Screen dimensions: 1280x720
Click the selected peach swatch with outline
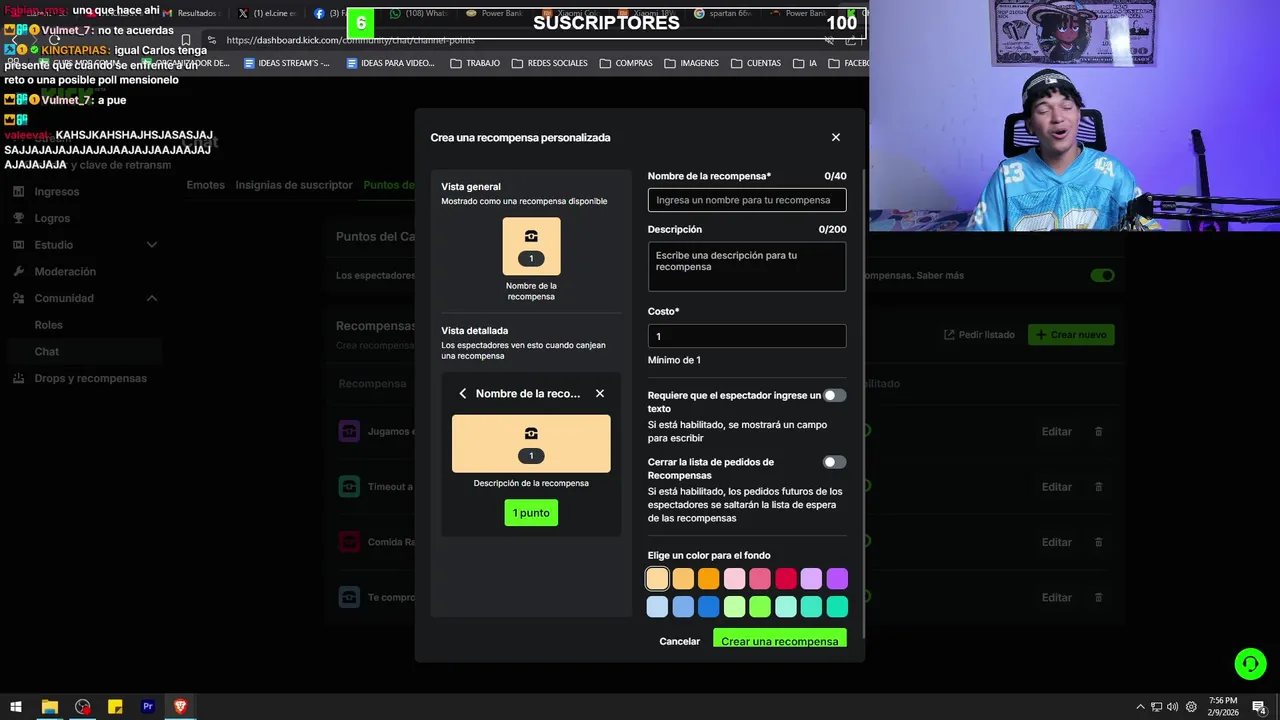click(x=657, y=579)
